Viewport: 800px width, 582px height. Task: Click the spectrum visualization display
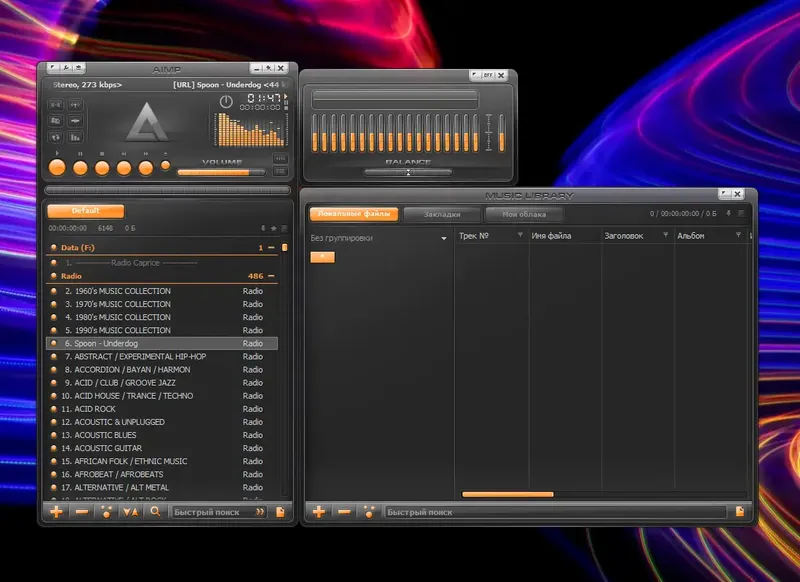pyautogui.click(x=250, y=130)
